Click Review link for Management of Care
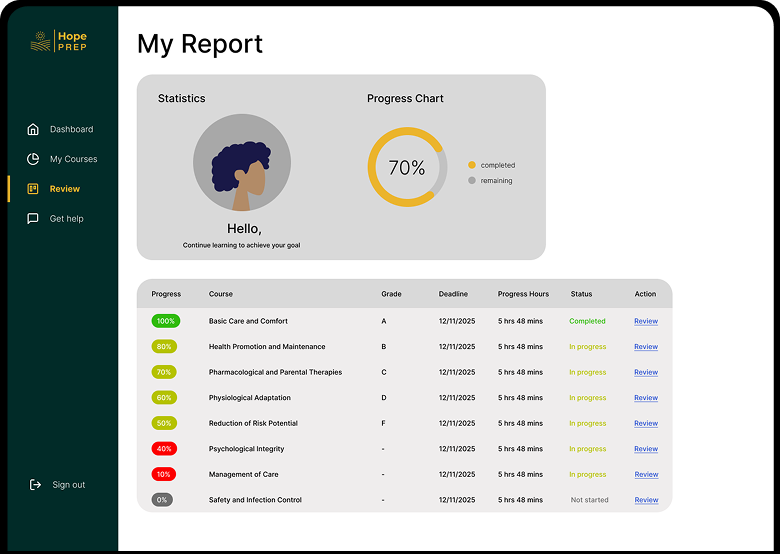This screenshot has width=780, height=554. click(x=646, y=475)
